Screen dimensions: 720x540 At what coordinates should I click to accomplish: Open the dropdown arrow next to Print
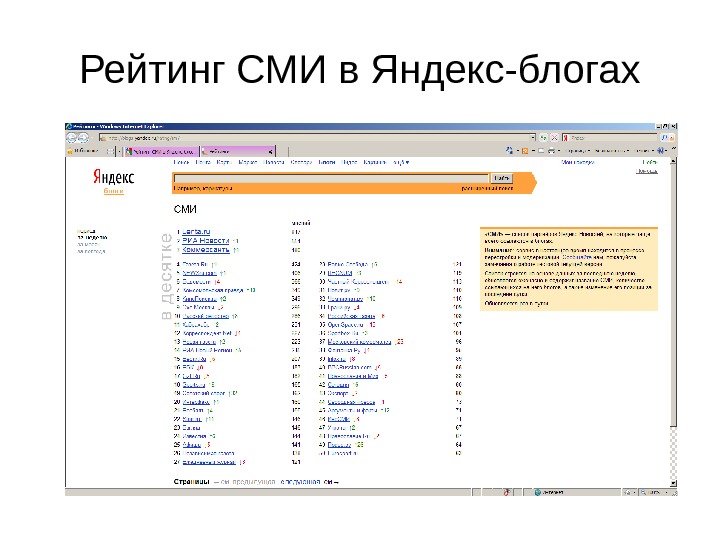[x=559, y=151]
